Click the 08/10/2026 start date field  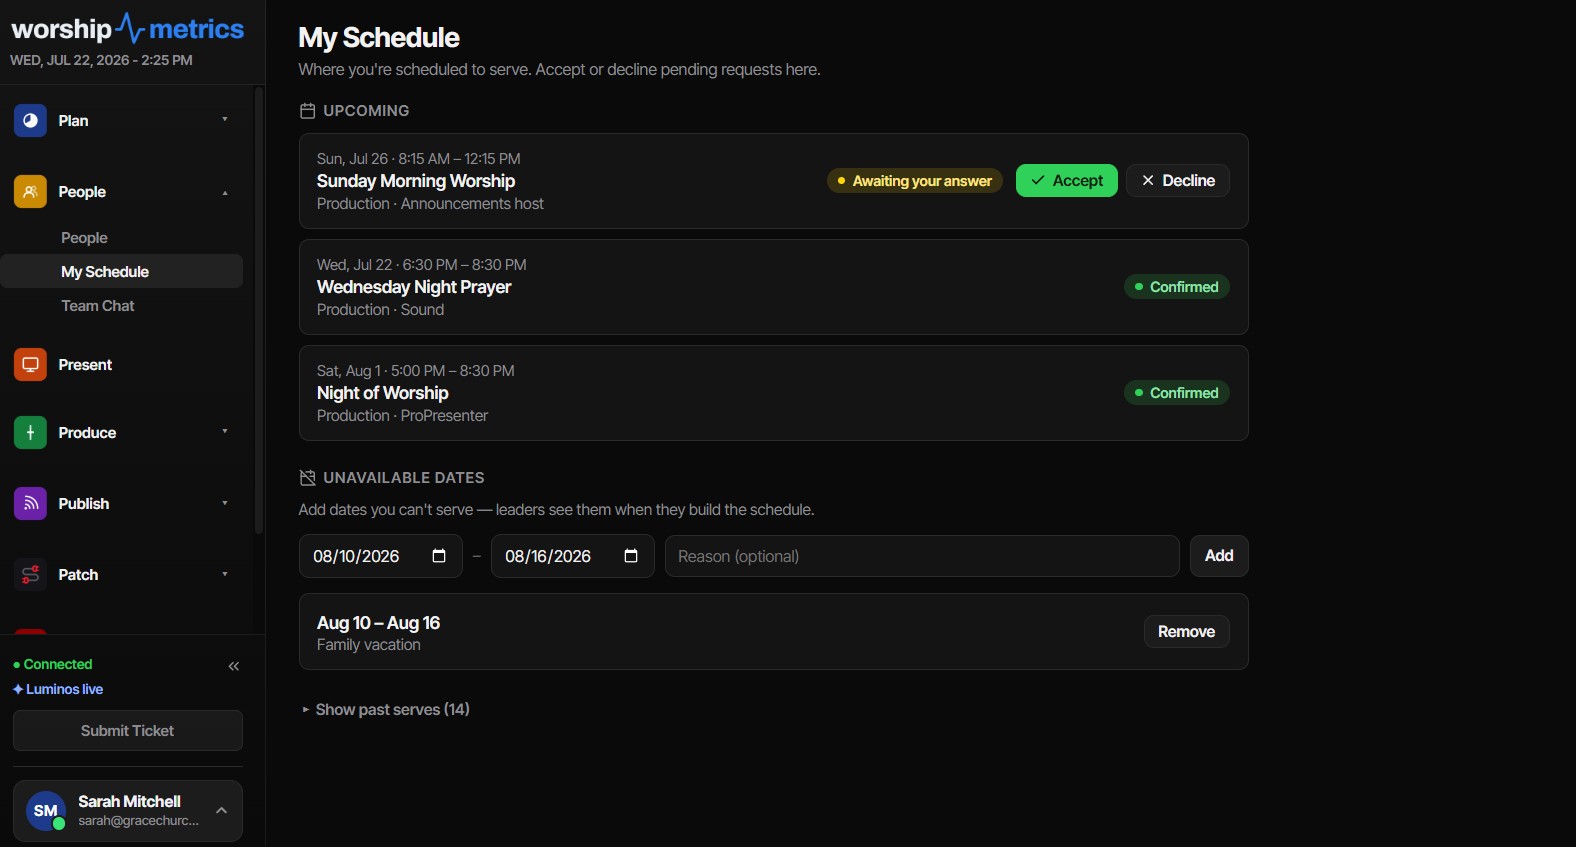[381, 556]
